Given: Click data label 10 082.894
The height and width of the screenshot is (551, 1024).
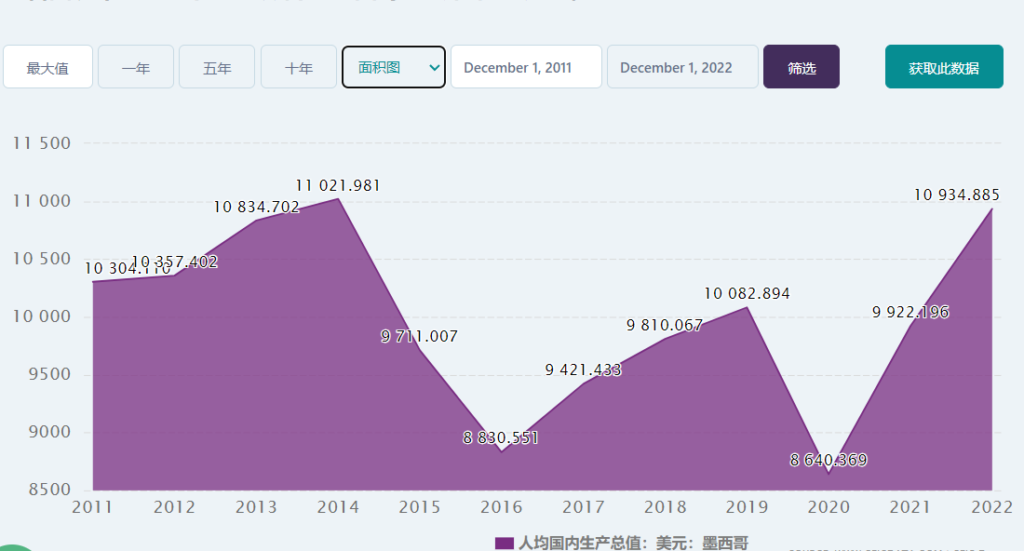Looking at the screenshot, I should coord(746,294).
